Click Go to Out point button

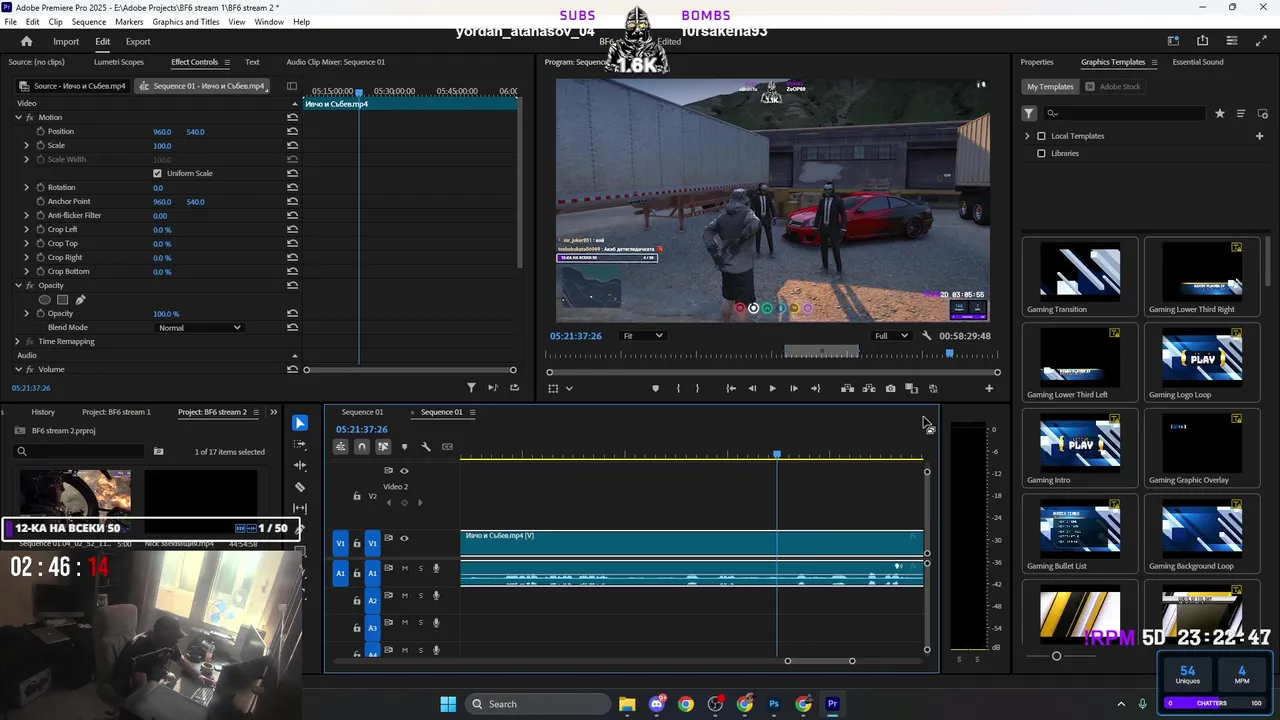816,388
